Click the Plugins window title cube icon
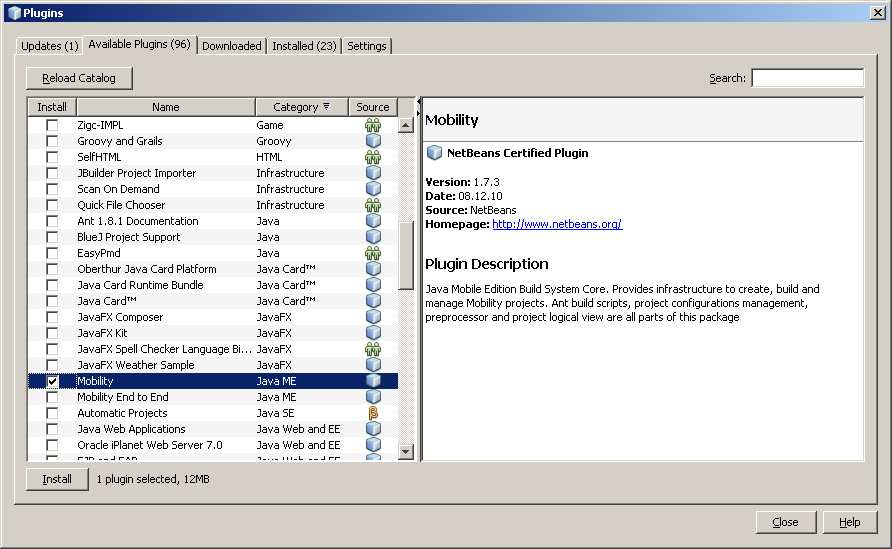This screenshot has width=892, height=549. (x=14, y=13)
